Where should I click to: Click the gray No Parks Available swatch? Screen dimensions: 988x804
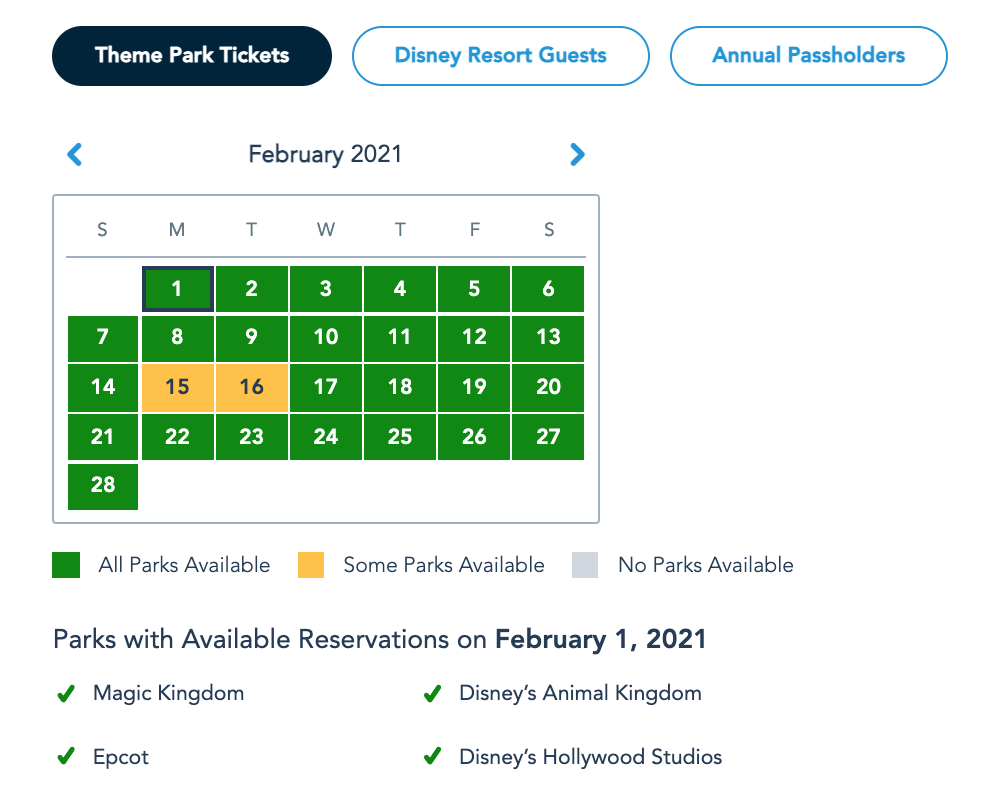[x=585, y=565]
